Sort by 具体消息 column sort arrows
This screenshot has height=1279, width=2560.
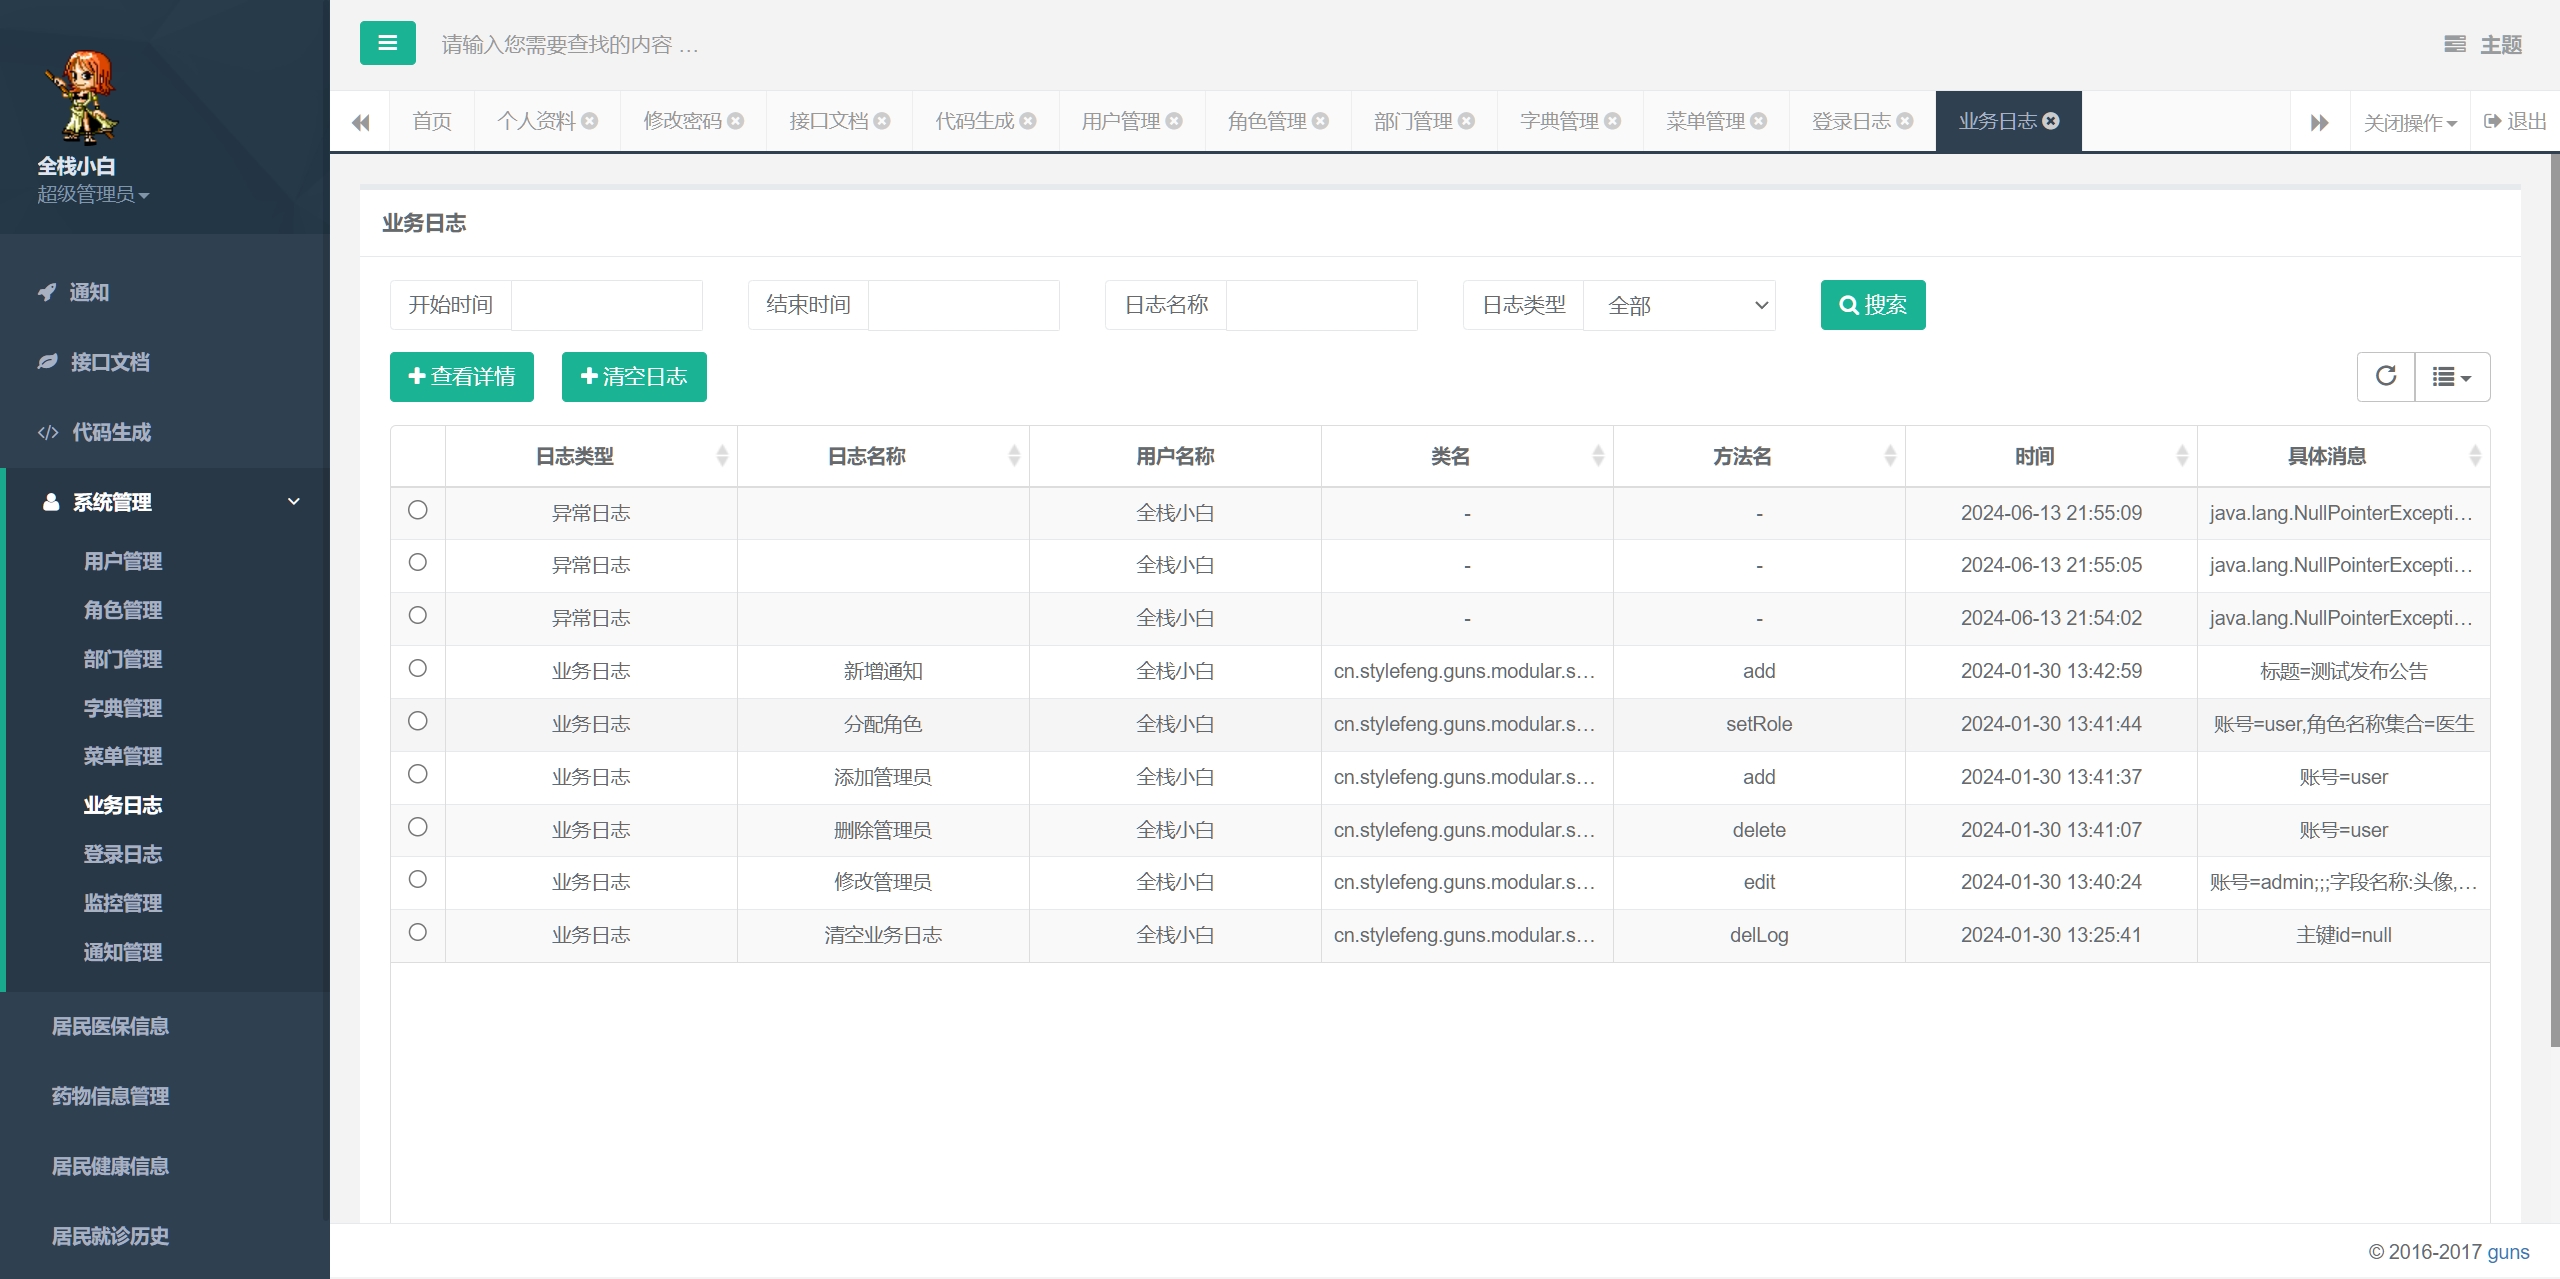pyautogui.click(x=2475, y=456)
